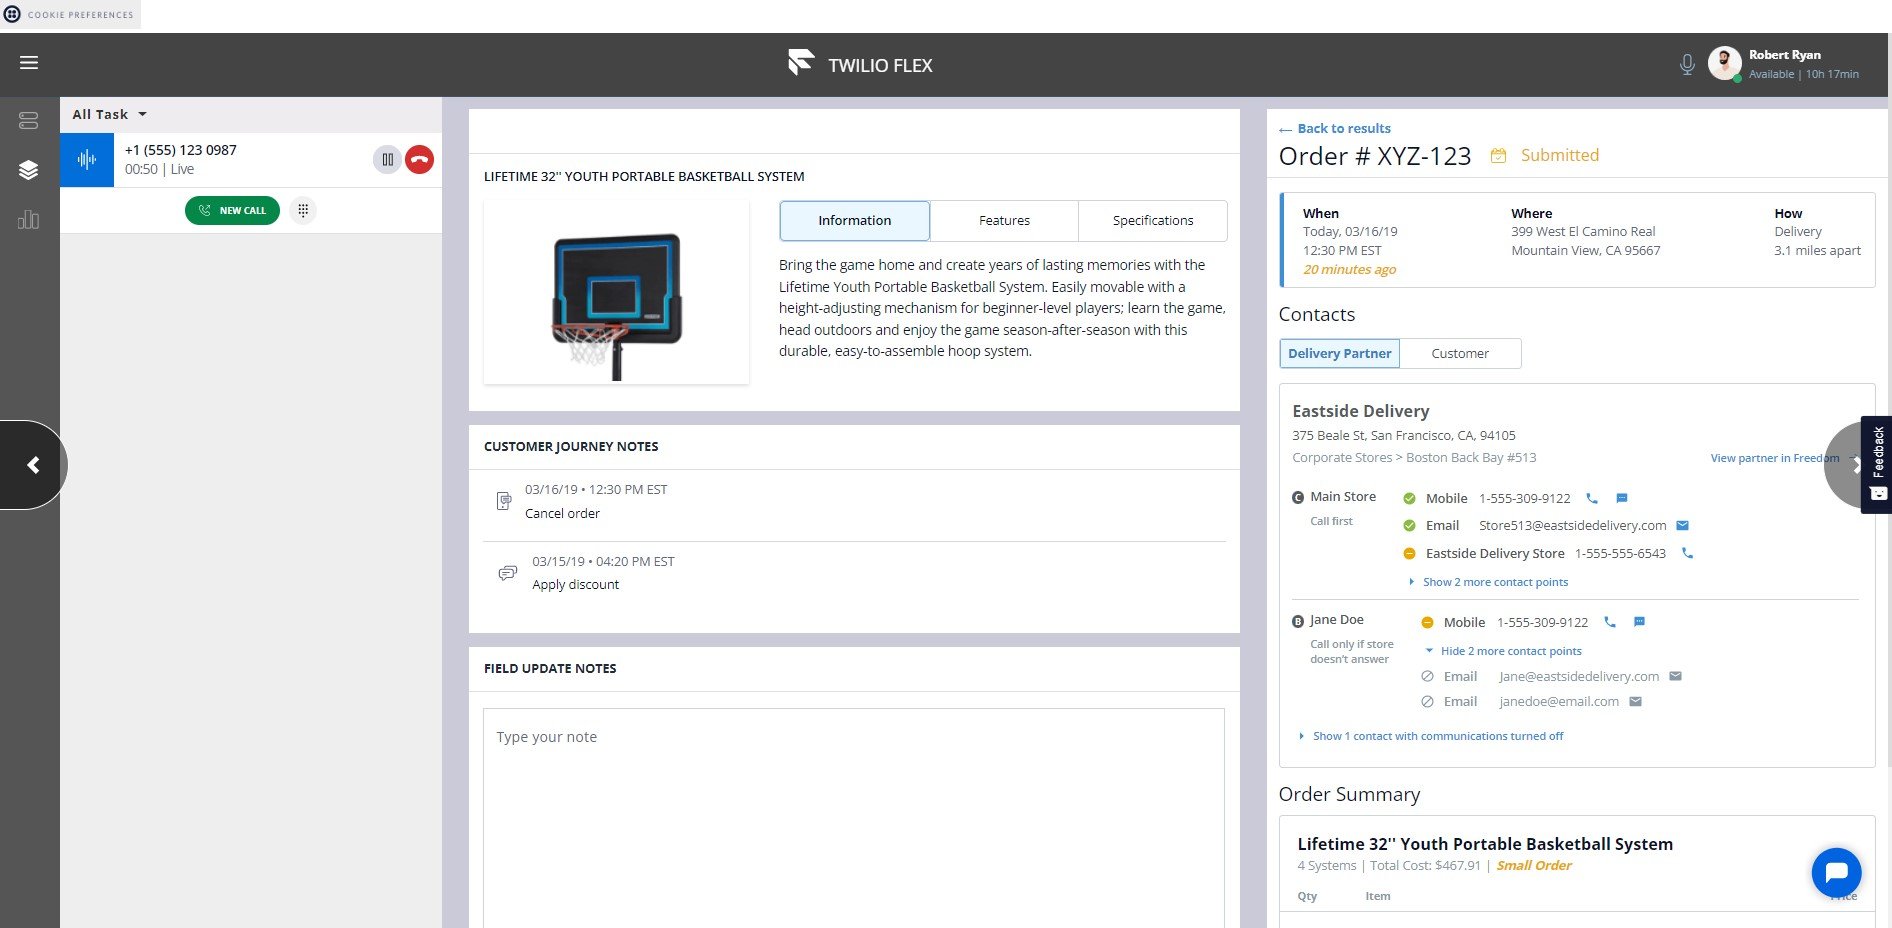1892x928 pixels.
Task: Collapse panel with left chevron arrow
Action: (33, 465)
